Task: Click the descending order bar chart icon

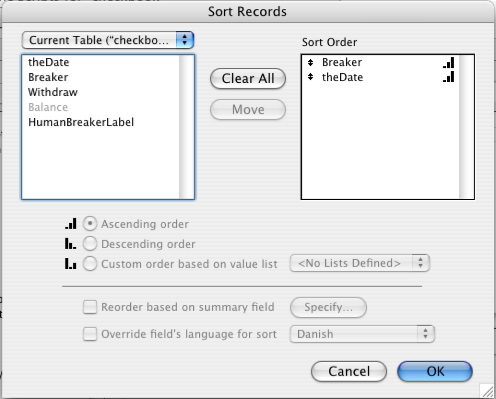Action: pos(71,244)
